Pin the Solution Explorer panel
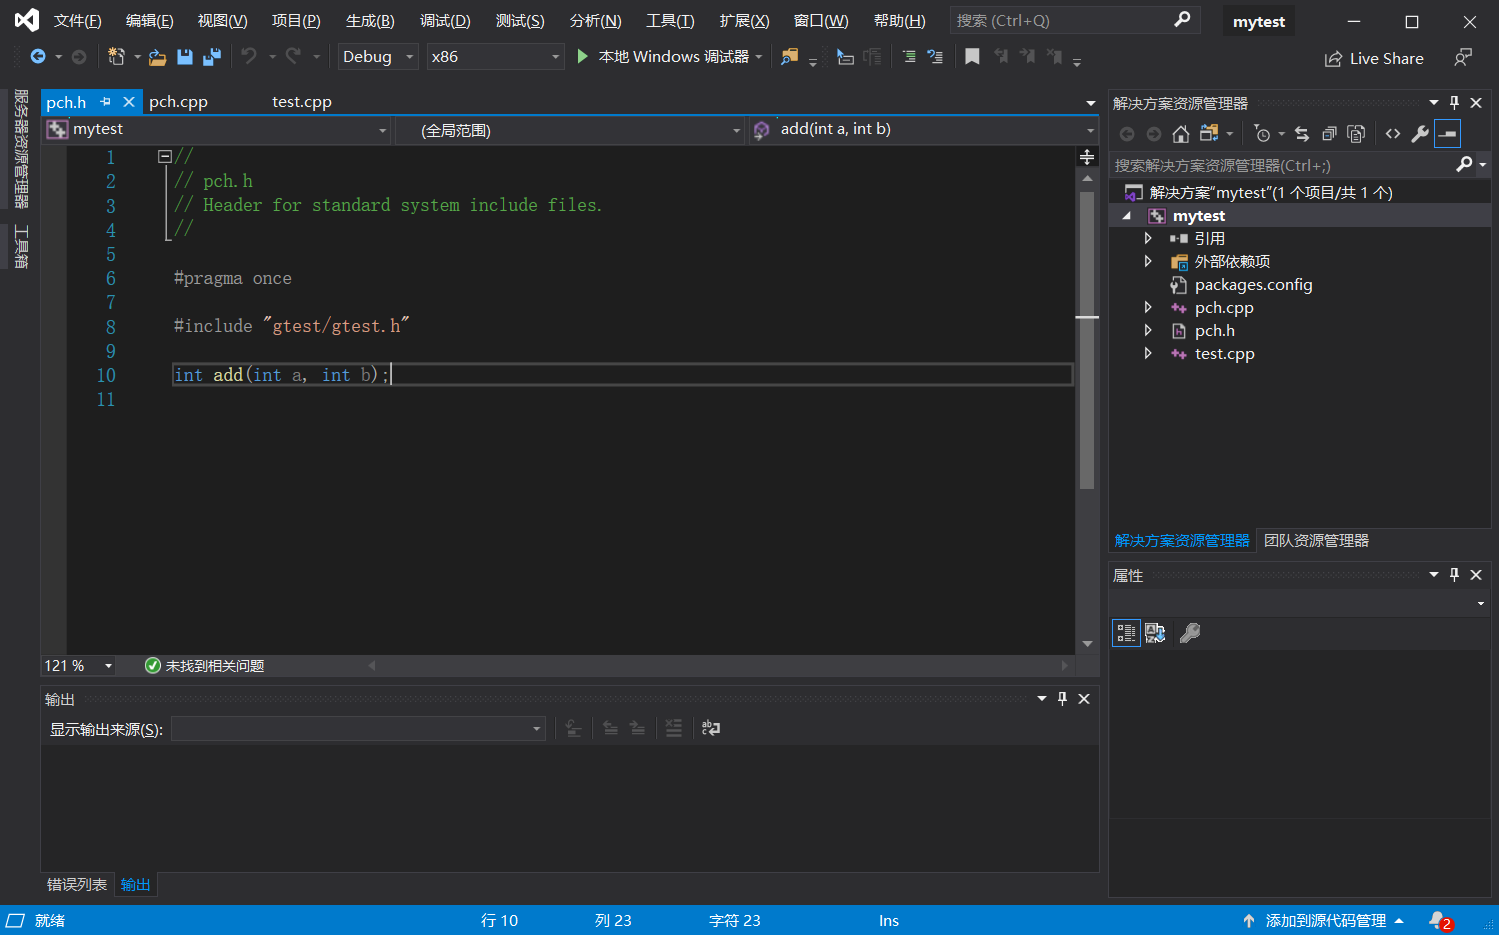The image size is (1499, 935). [x=1455, y=102]
